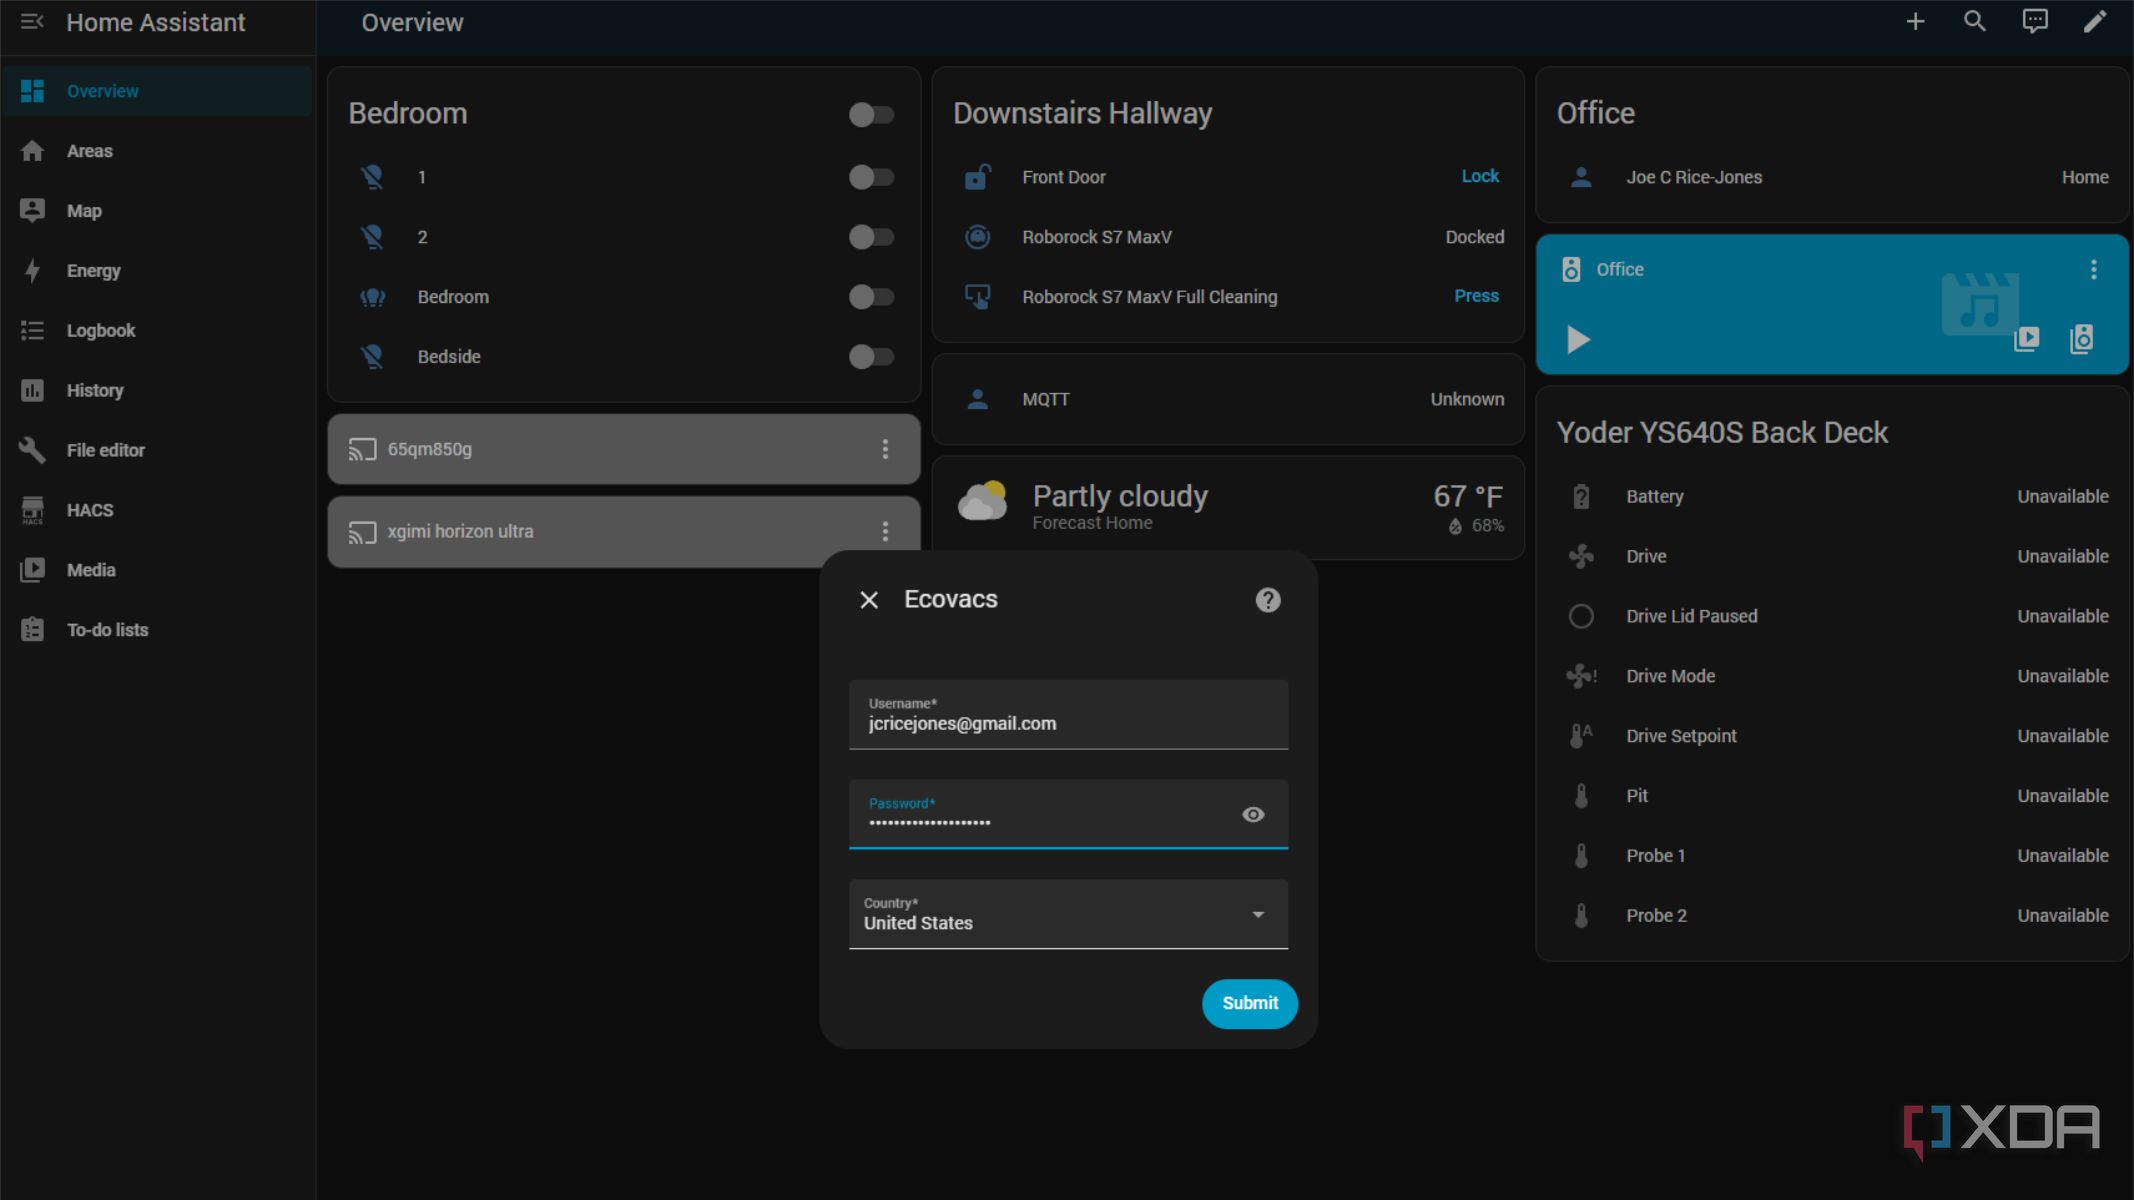Open the Office media player three-dot menu
The height and width of the screenshot is (1200, 2134).
(2093, 269)
